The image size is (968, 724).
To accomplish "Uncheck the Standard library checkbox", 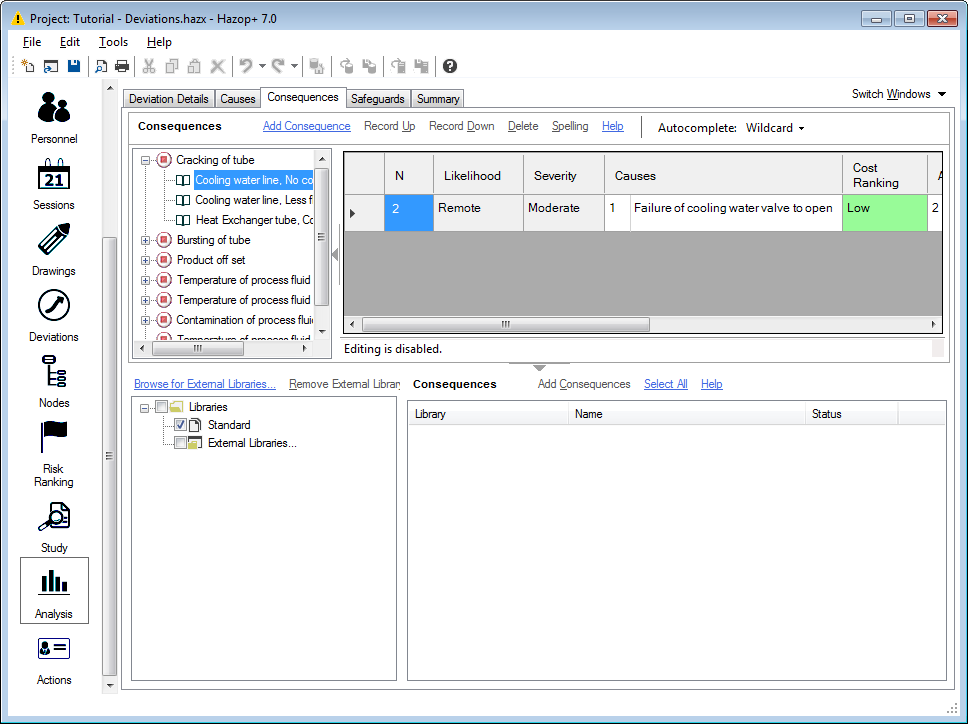I will pos(180,425).
